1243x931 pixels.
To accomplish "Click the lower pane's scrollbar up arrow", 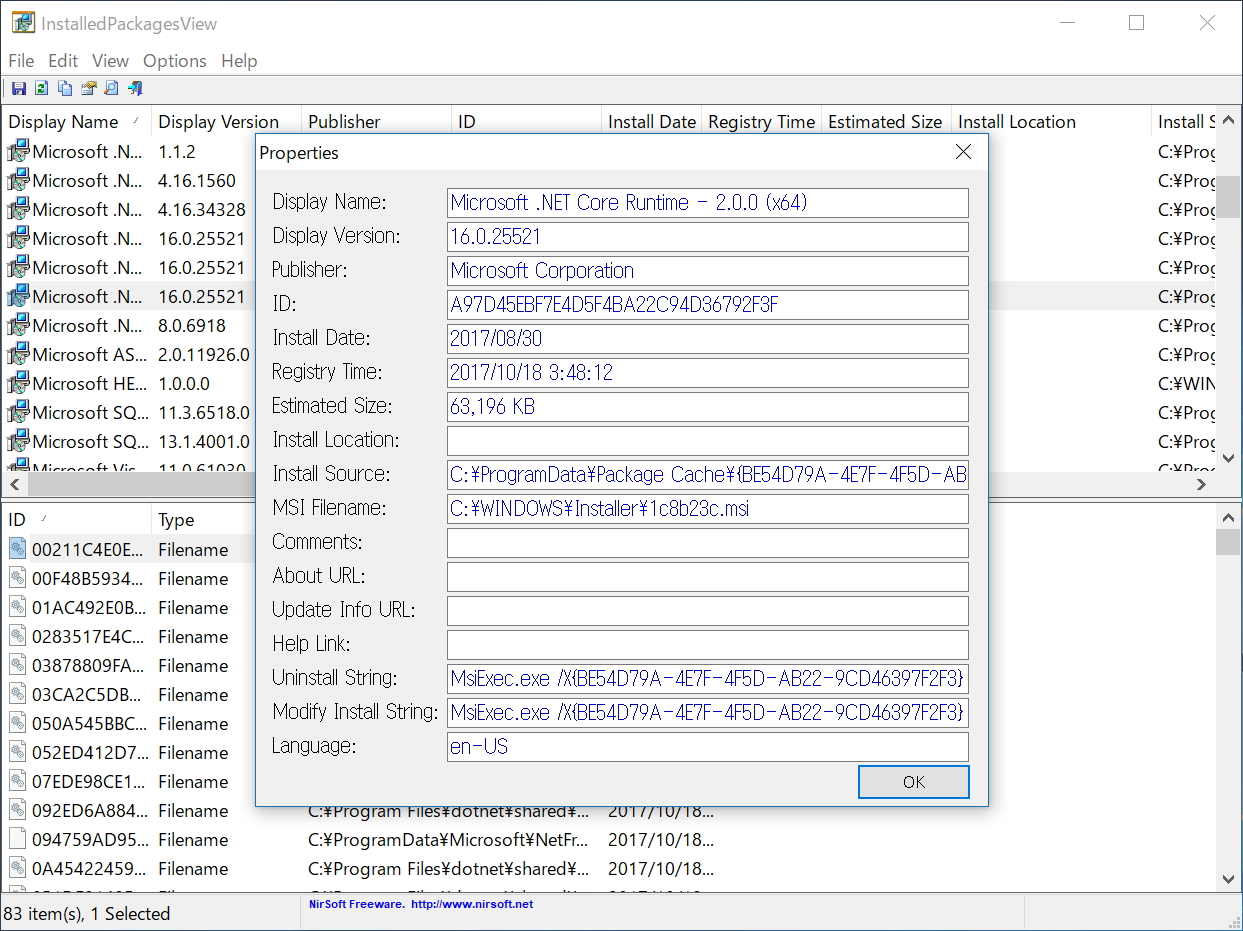I will click(x=1229, y=518).
